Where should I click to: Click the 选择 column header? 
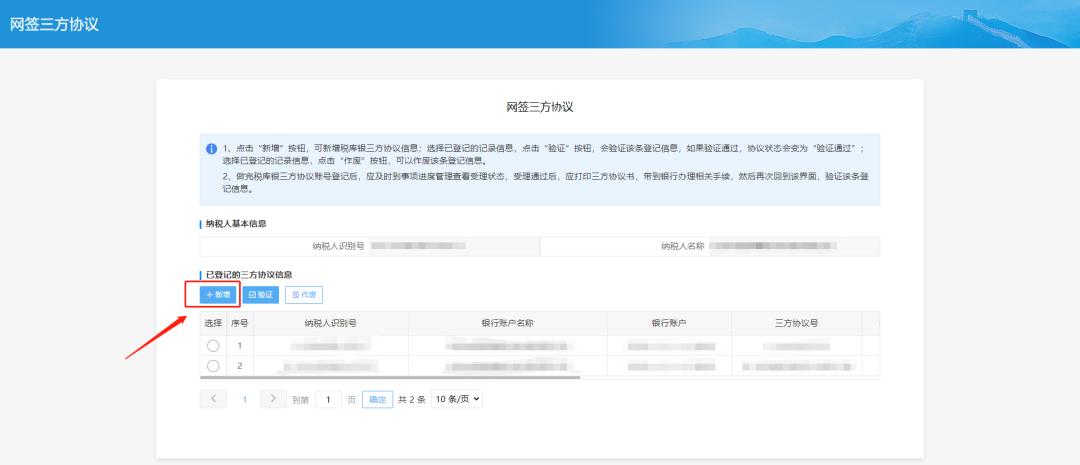[213, 323]
